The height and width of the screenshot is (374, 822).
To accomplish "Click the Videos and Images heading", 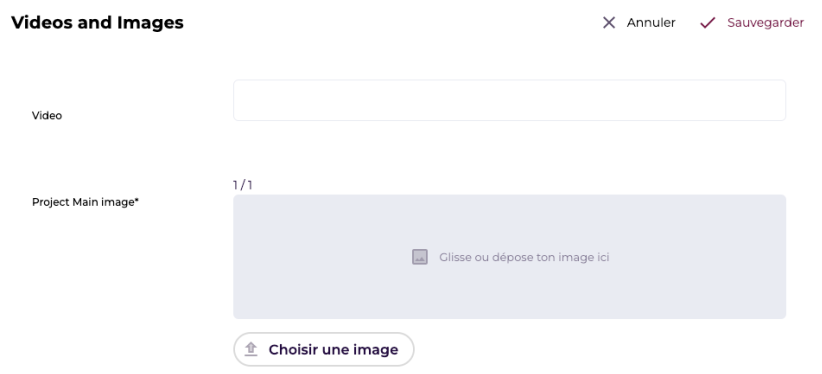I will [x=98, y=23].
